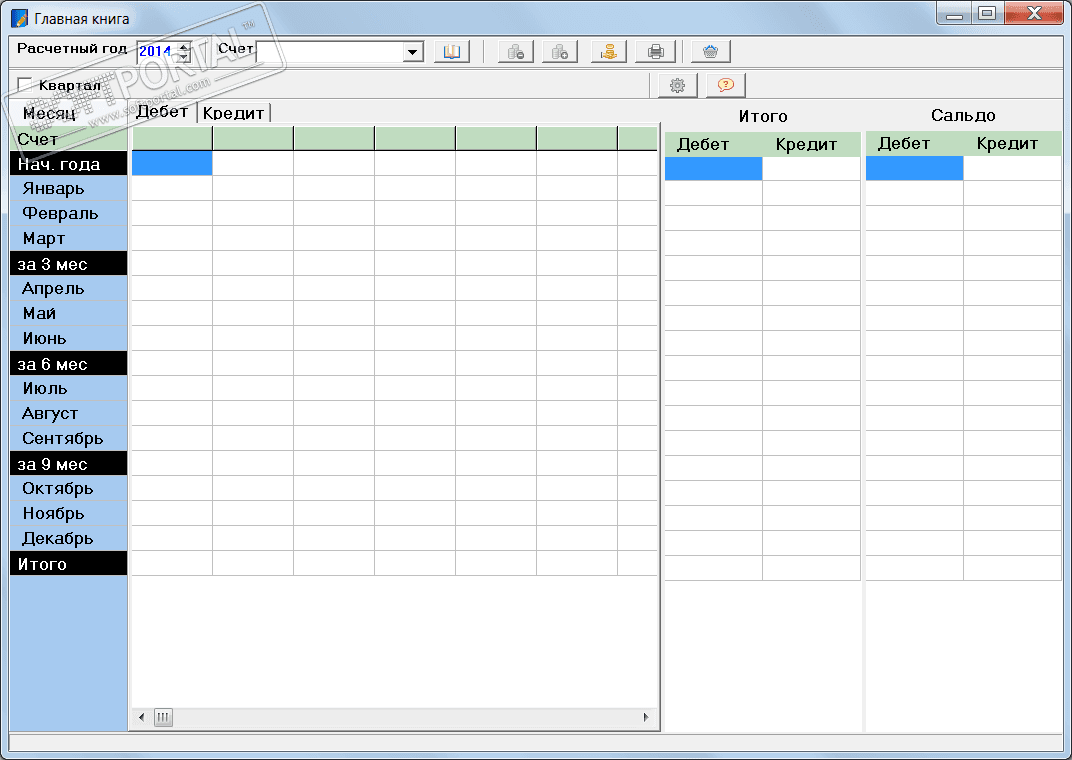Select the Июль row label
Image resolution: width=1072 pixels, height=760 pixels.
[x=68, y=388]
